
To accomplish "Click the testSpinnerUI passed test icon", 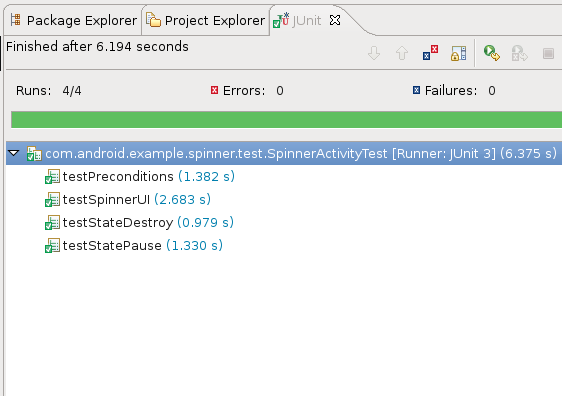I will coord(52,200).
